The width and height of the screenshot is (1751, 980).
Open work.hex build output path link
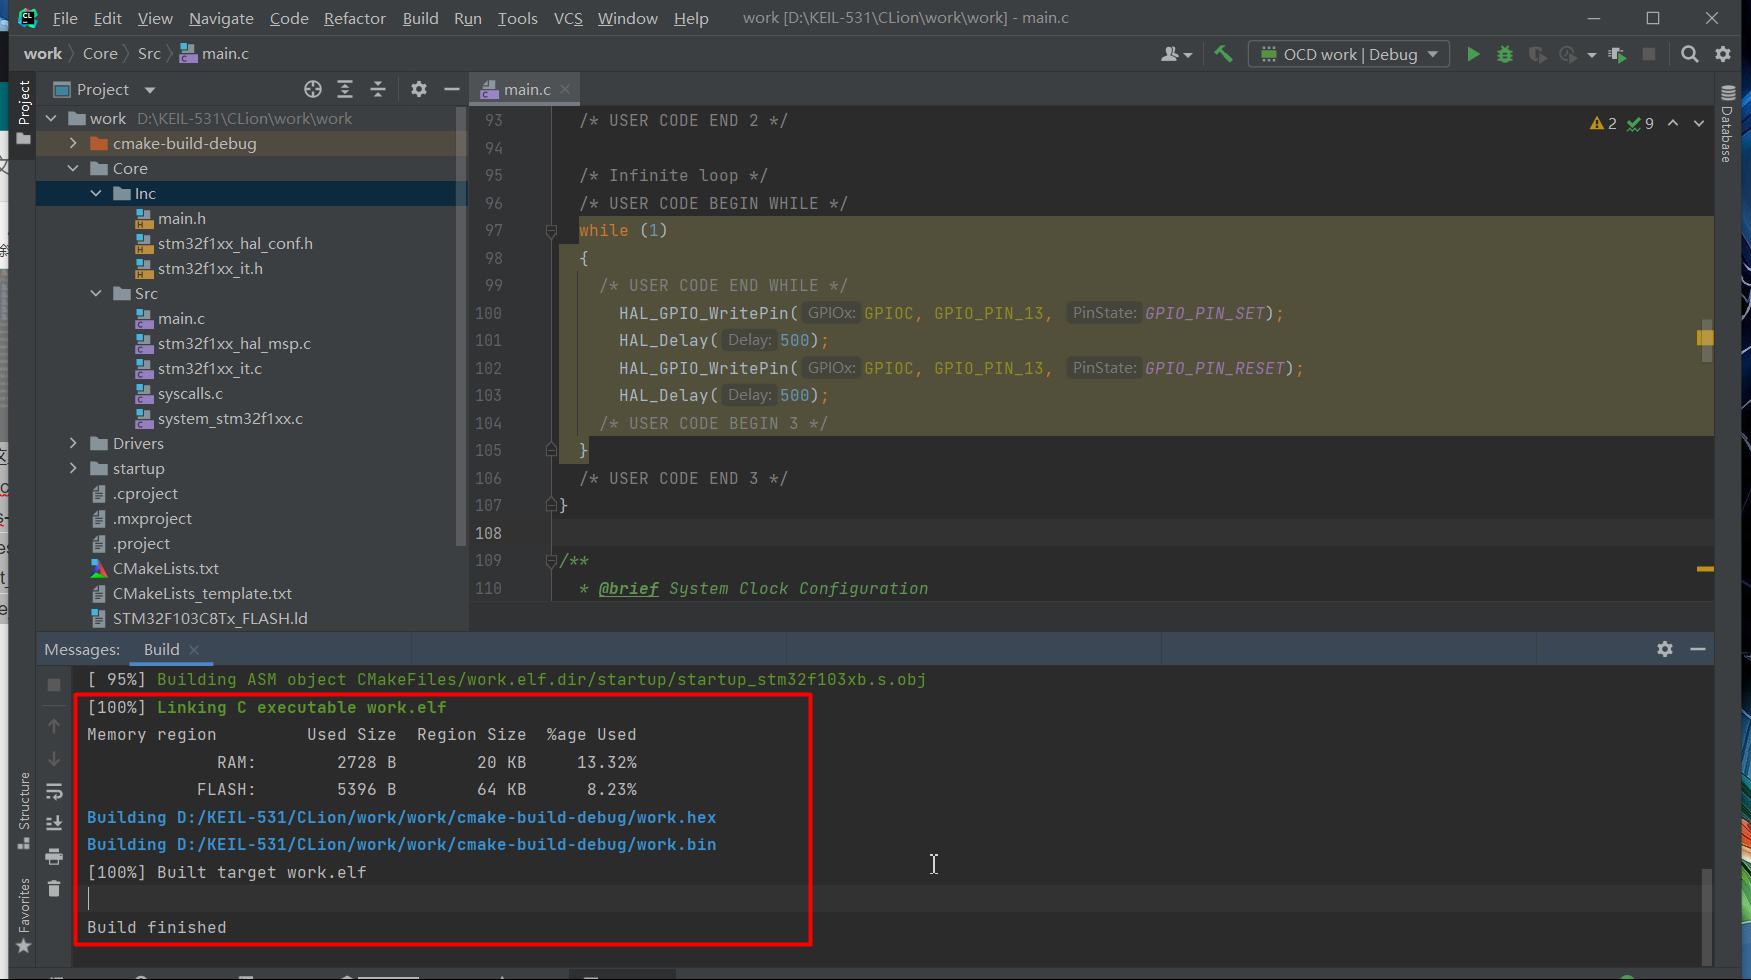coord(446,817)
